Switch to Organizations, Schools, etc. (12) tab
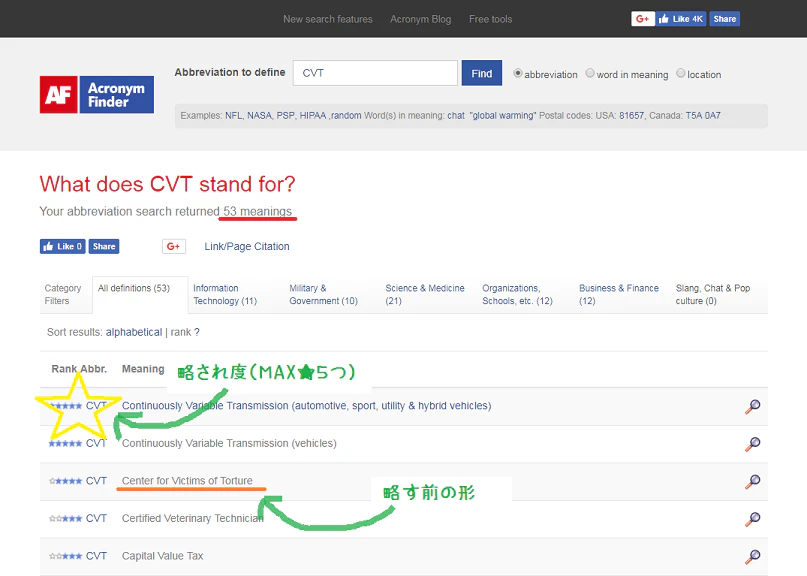Image resolution: width=807 pixels, height=576 pixels. (x=517, y=294)
